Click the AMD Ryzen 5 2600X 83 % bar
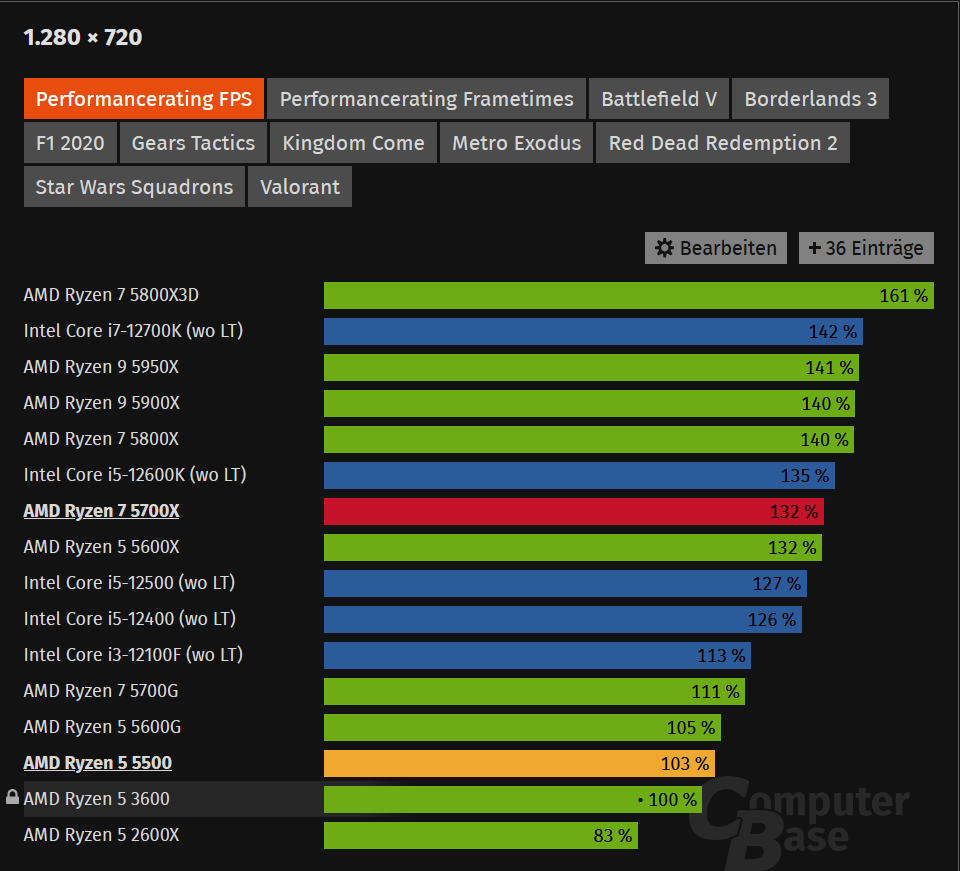Image resolution: width=960 pixels, height=871 pixels. click(481, 835)
